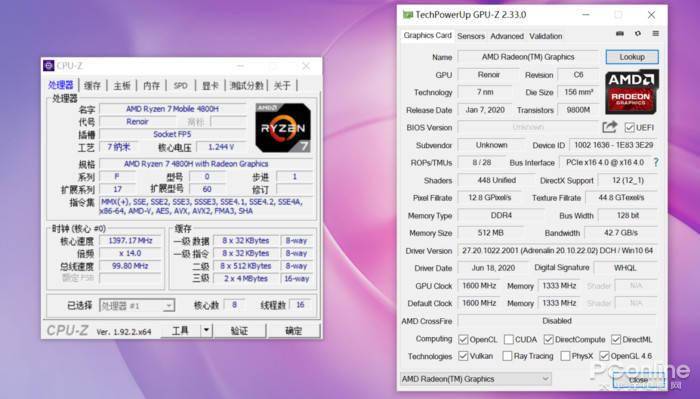Click the thread count 16 value
Image resolution: width=700 pixels, height=399 pixels.
coord(300,305)
